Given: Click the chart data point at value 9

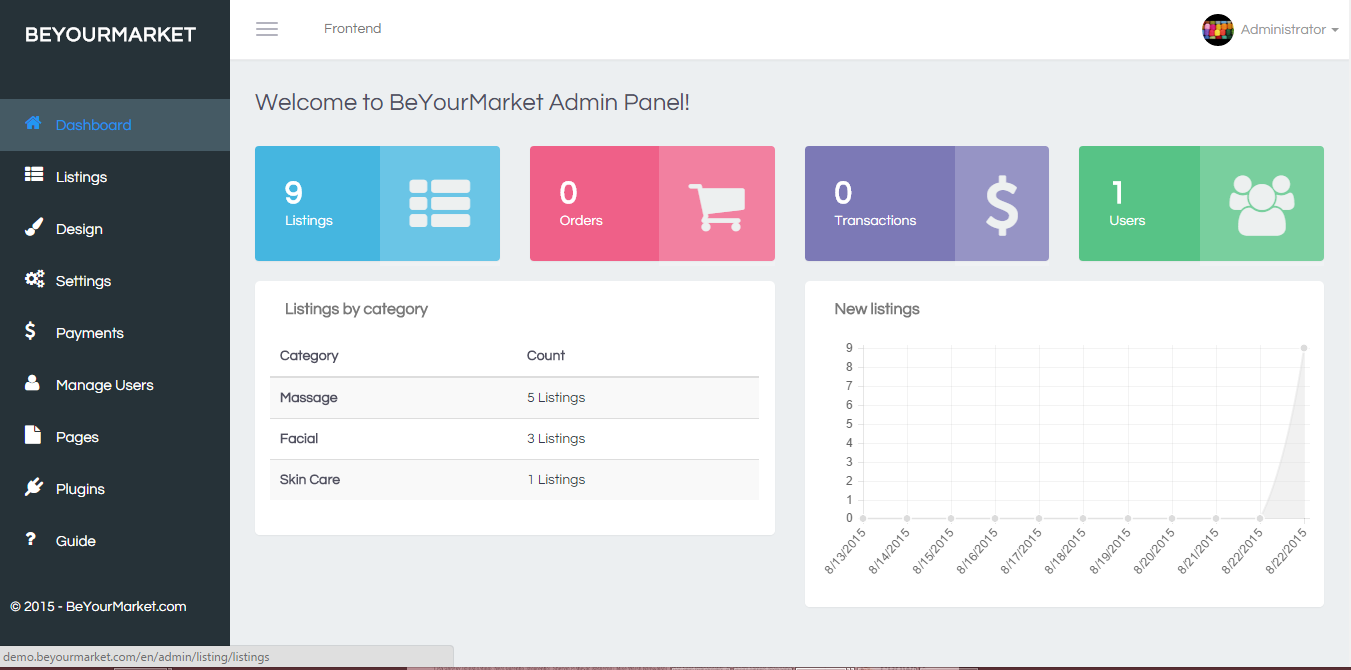Looking at the screenshot, I should tap(1304, 348).
